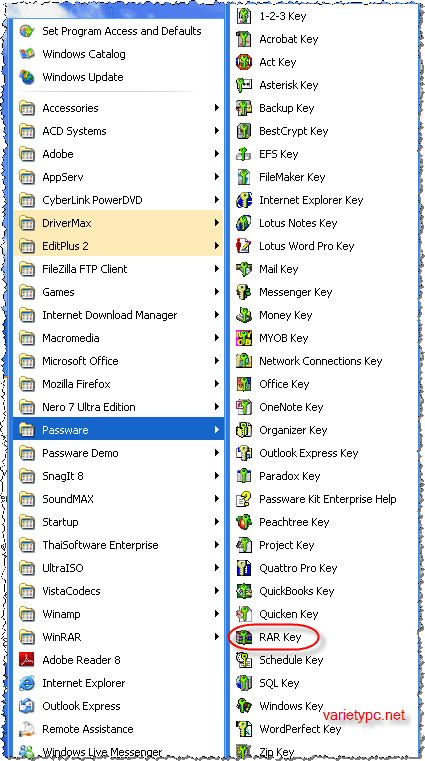Click the Zip Key icon
The height and width of the screenshot is (761, 425).
[x=244, y=751]
